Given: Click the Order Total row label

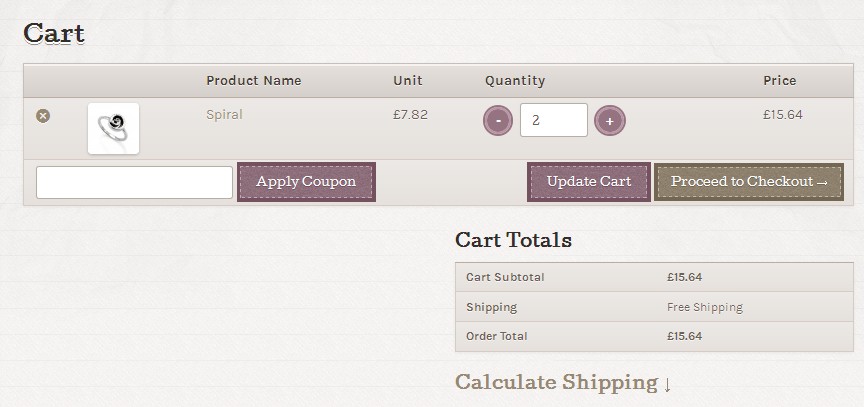Looking at the screenshot, I should (496, 336).
